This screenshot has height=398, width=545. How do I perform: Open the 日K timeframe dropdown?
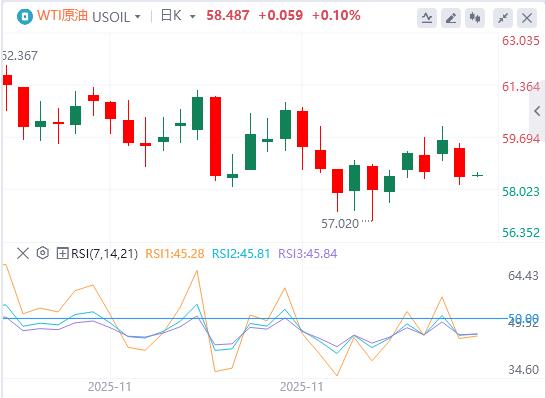(x=178, y=16)
